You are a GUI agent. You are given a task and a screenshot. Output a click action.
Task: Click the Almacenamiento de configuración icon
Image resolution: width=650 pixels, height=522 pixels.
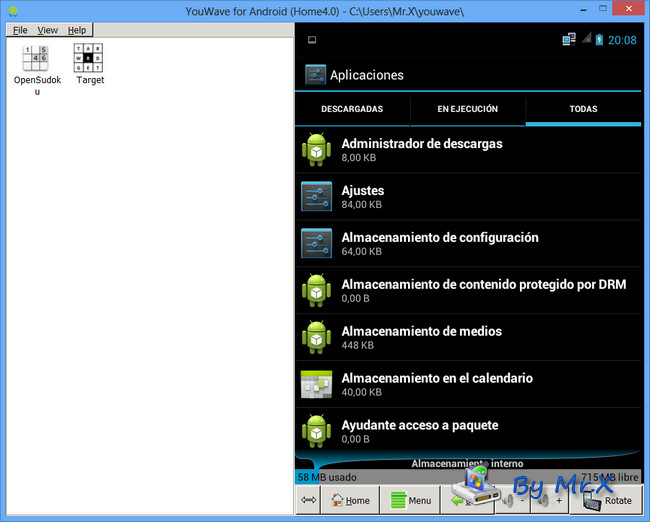tap(316, 243)
